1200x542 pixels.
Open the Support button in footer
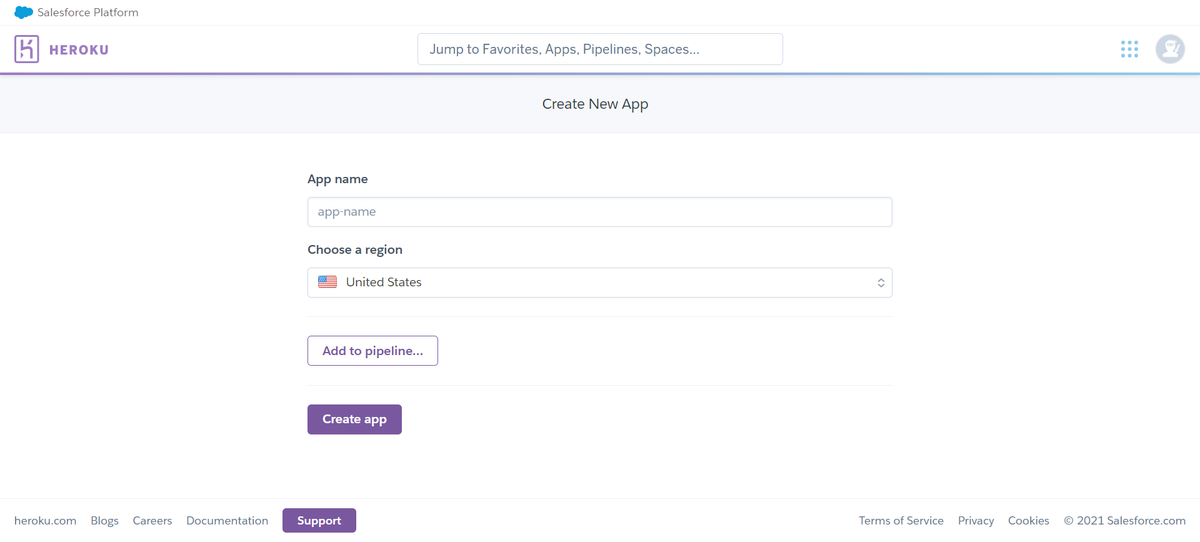(319, 520)
